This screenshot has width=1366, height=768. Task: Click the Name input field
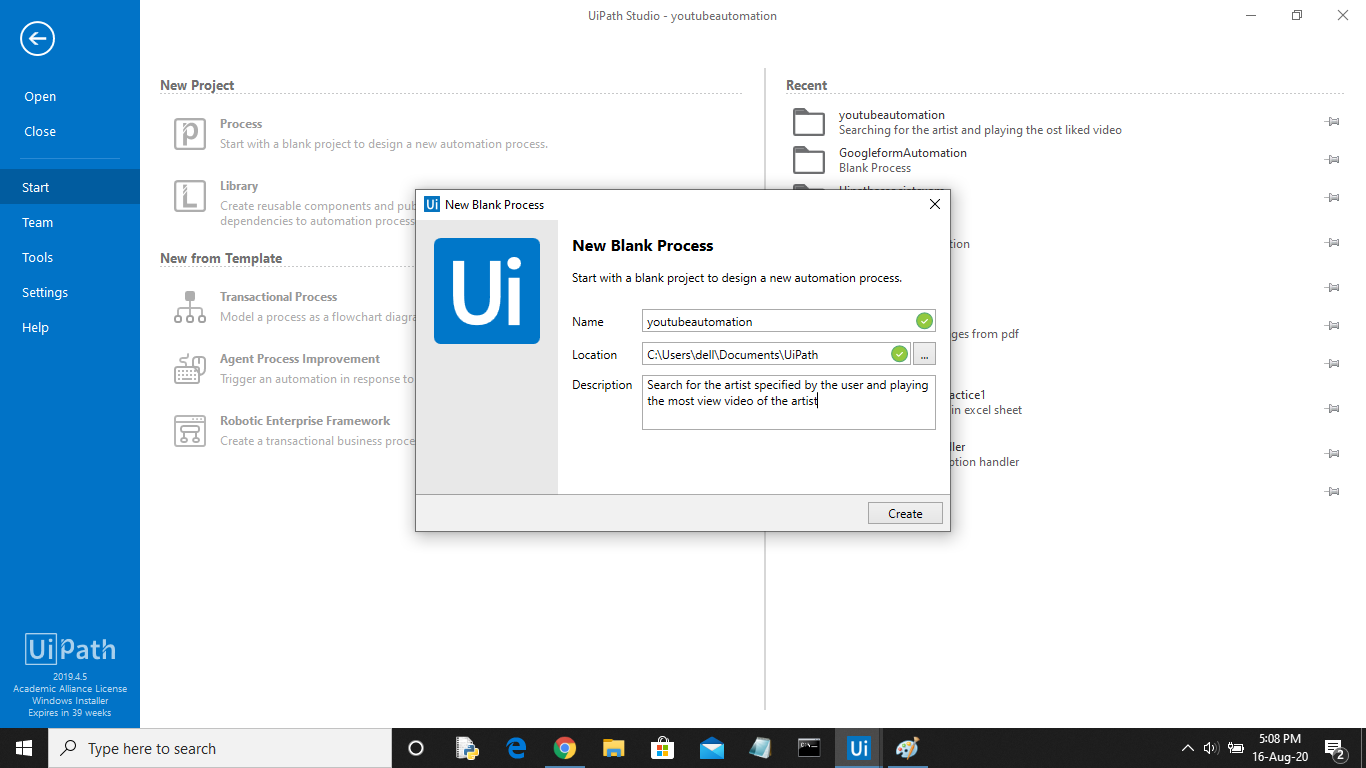[x=789, y=321]
